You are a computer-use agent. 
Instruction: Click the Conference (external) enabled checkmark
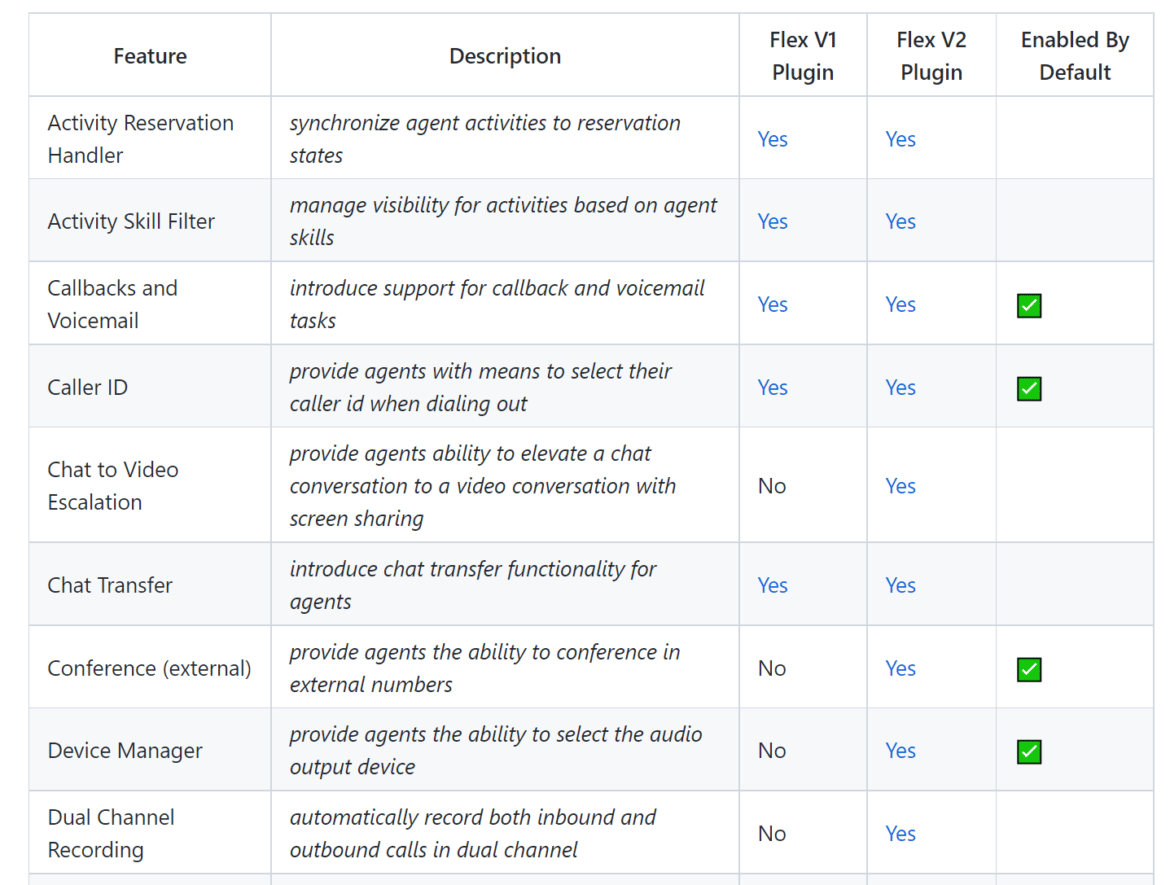(x=1028, y=669)
